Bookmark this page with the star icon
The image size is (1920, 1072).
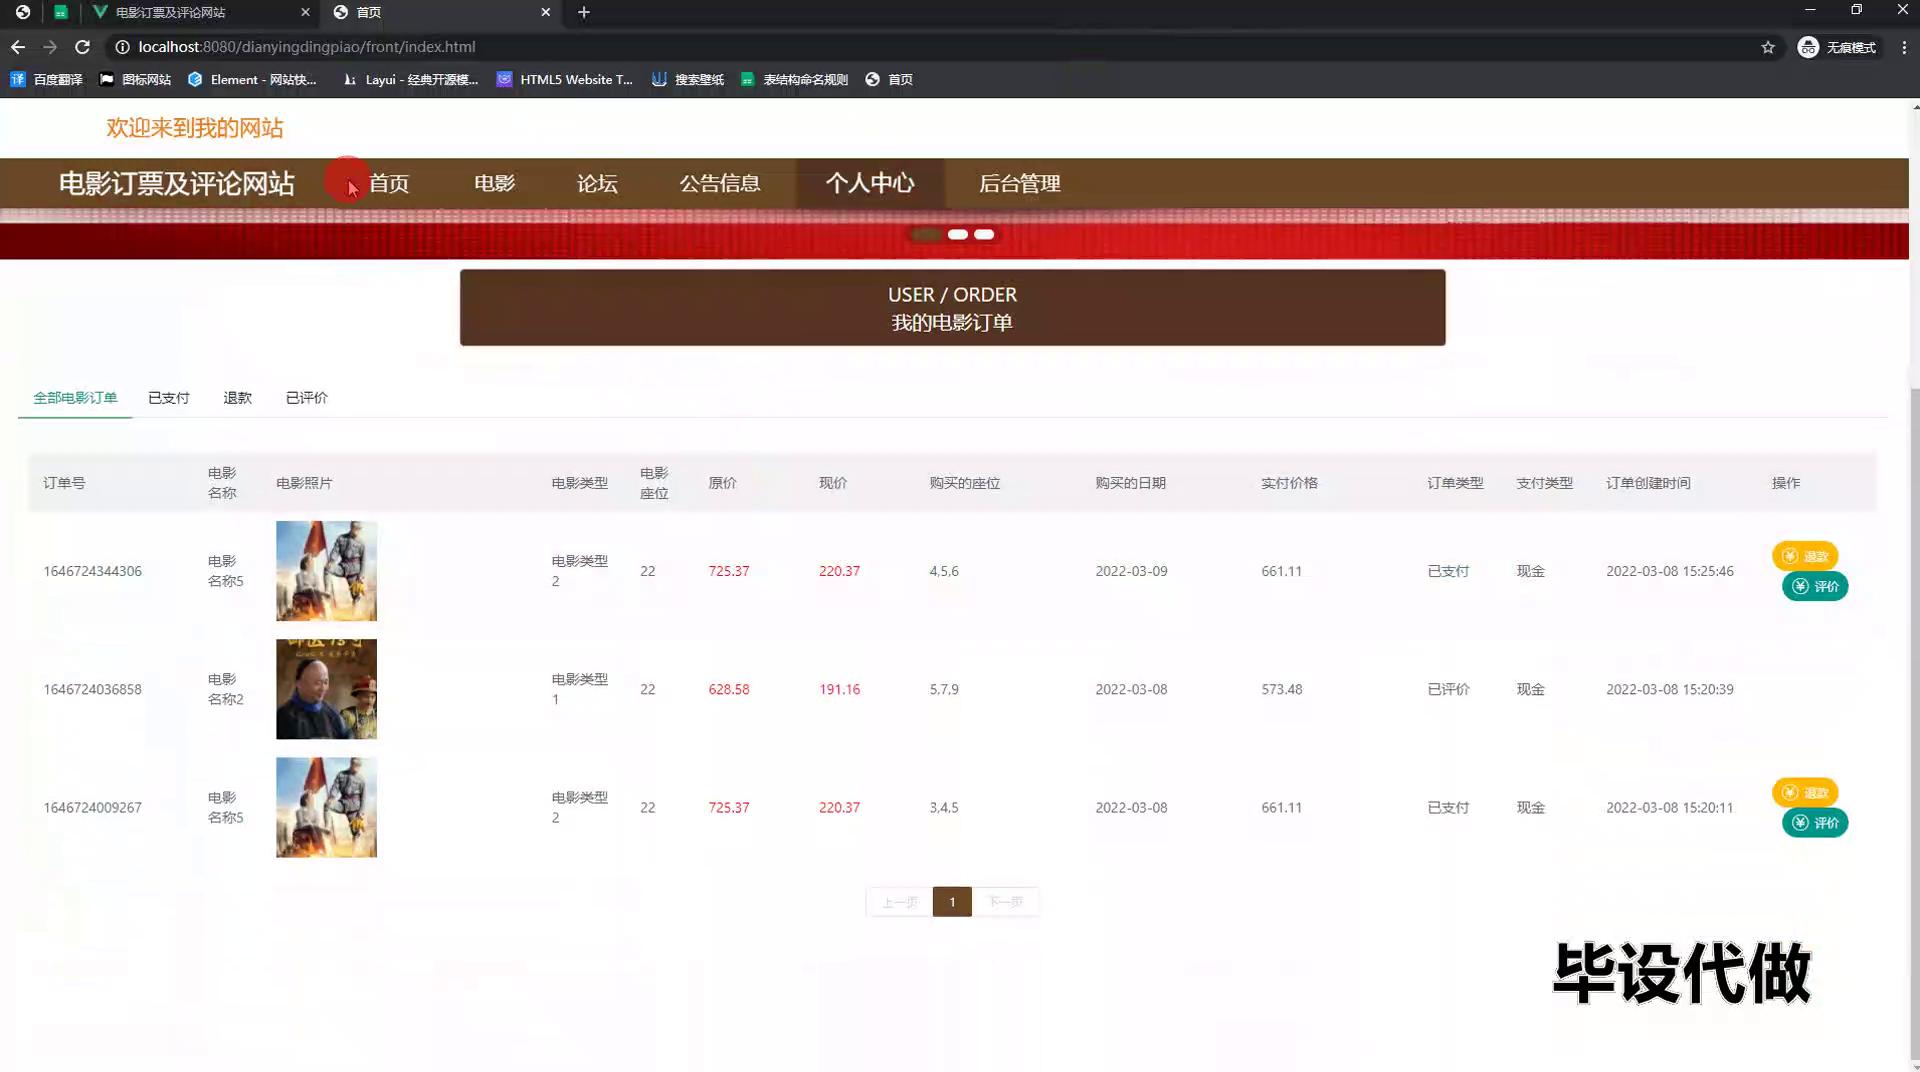pos(1768,47)
